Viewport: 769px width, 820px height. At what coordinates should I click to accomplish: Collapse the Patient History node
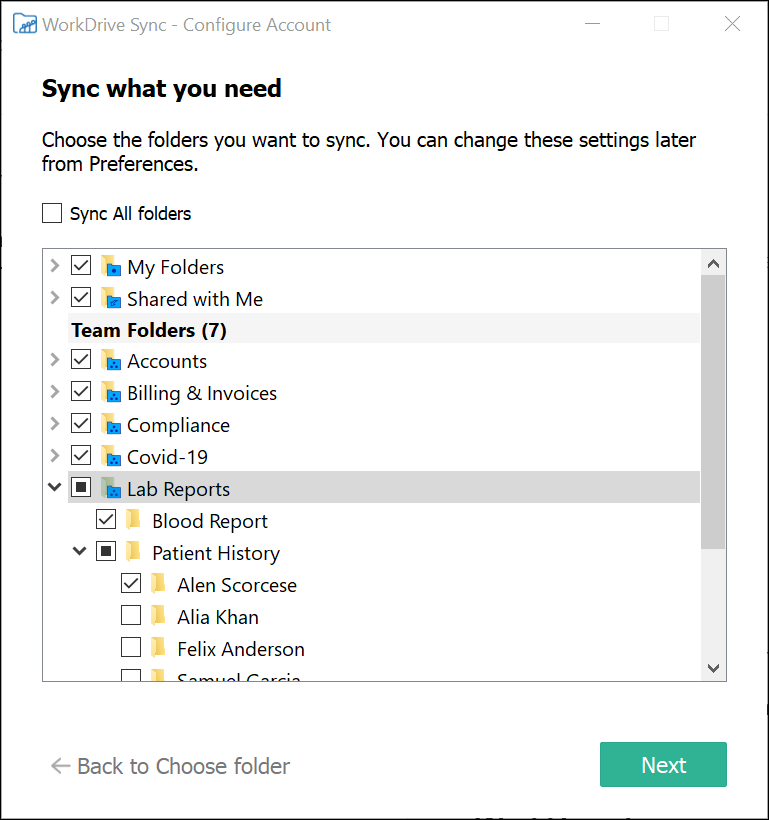click(x=80, y=551)
